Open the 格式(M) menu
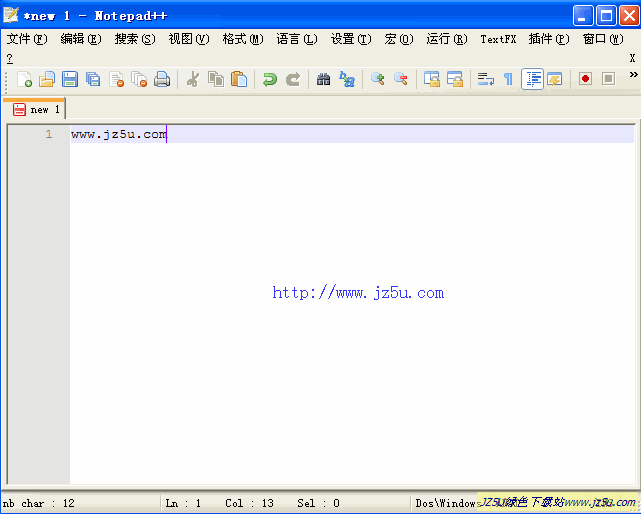Viewport: 641px width, 514px height. point(243,39)
